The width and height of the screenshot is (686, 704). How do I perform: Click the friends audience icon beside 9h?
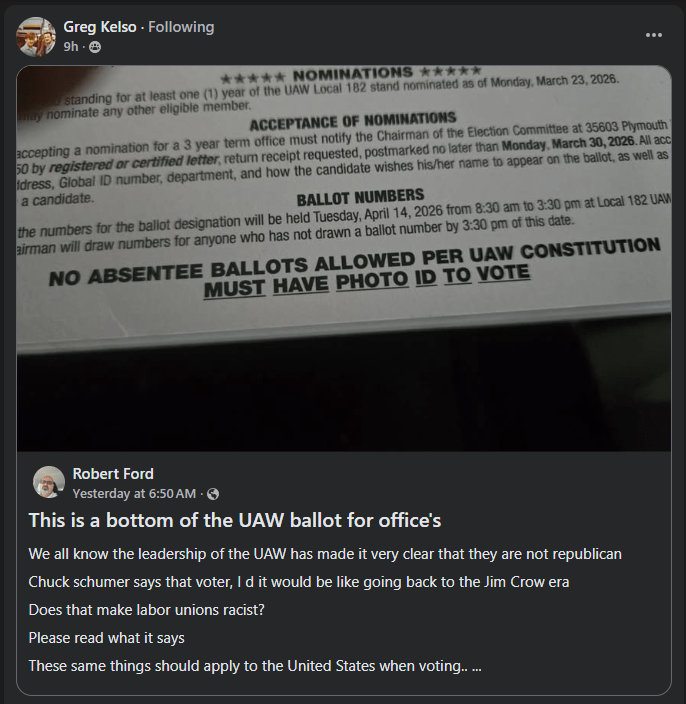[95, 47]
